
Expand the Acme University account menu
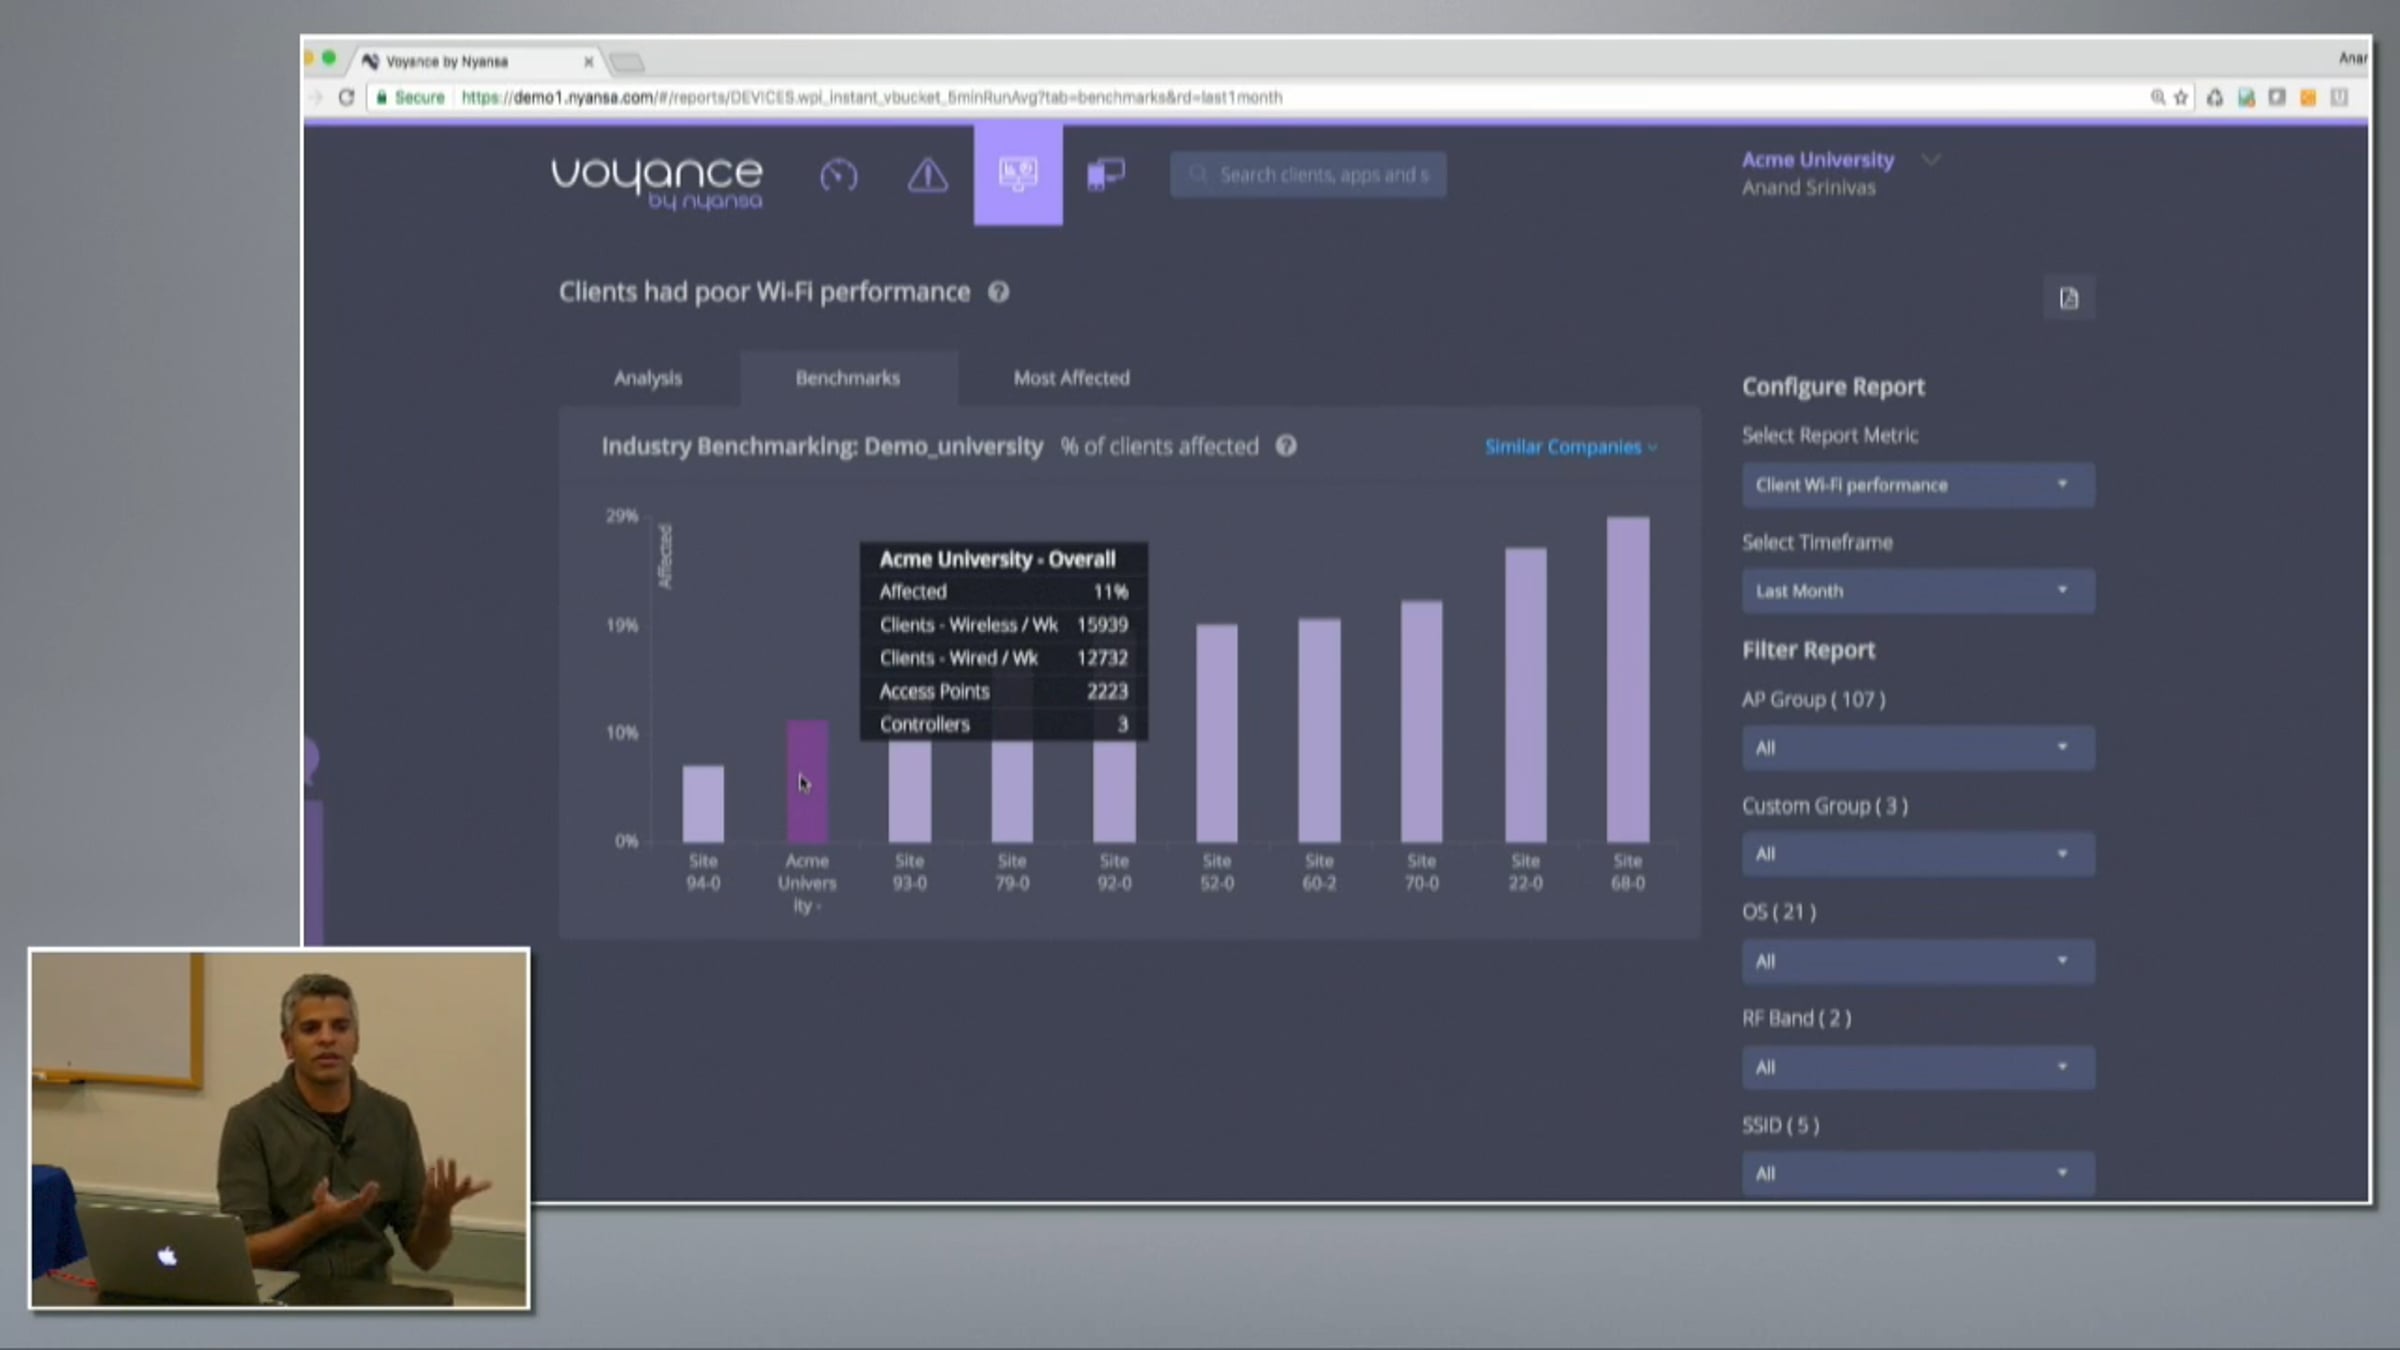click(x=1930, y=160)
